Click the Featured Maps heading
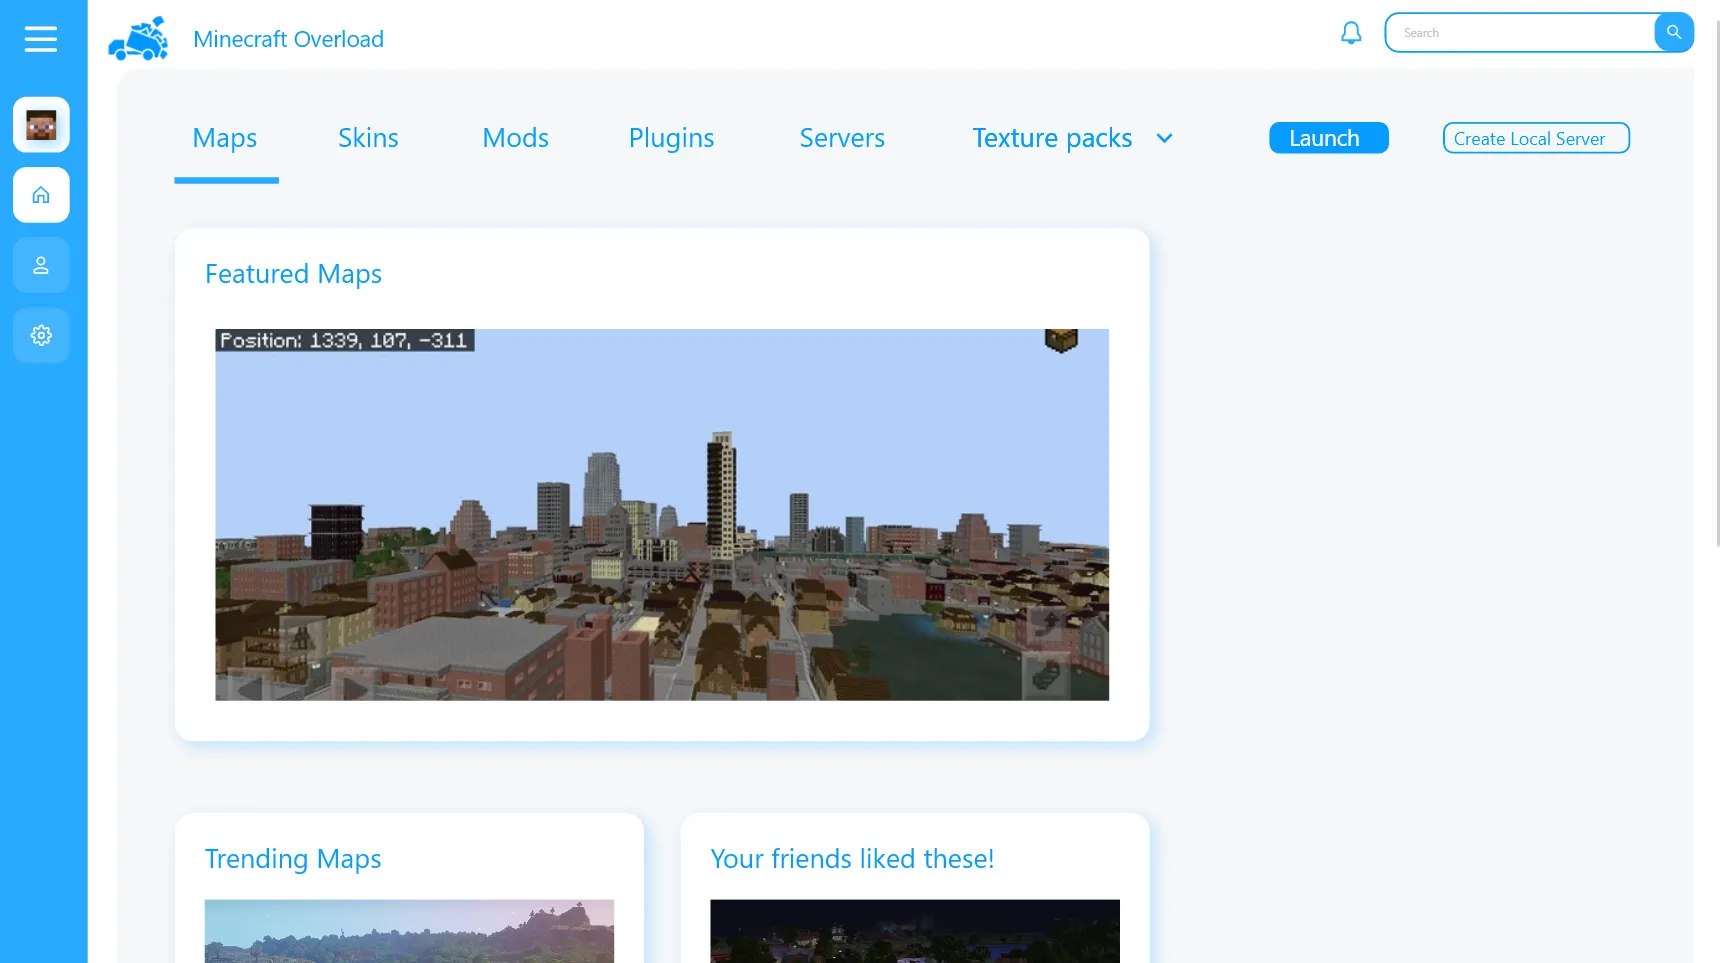The height and width of the screenshot is (963, 1720). point(293,274)
